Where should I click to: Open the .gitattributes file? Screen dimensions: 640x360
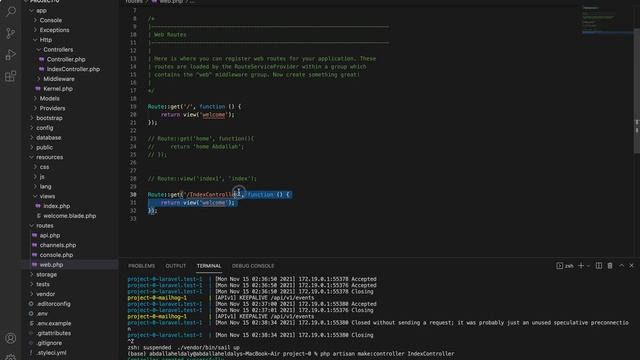point(53,333)
